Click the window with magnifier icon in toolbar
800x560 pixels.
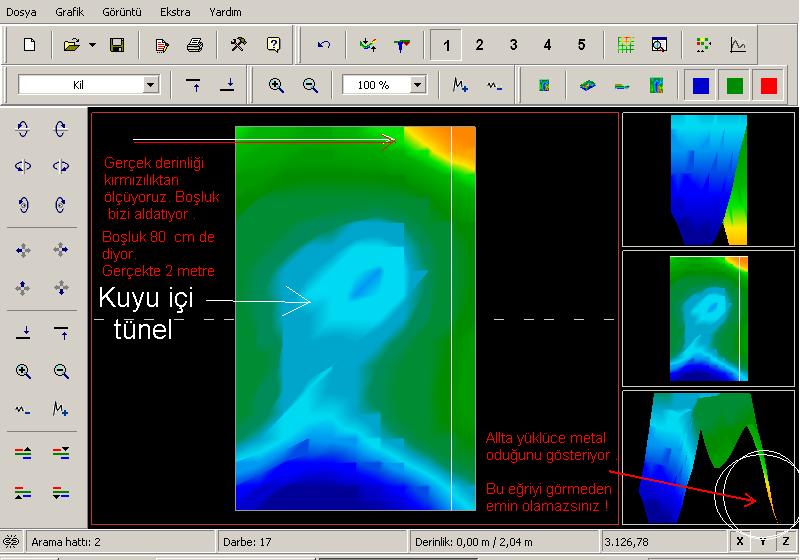(659, 45)
